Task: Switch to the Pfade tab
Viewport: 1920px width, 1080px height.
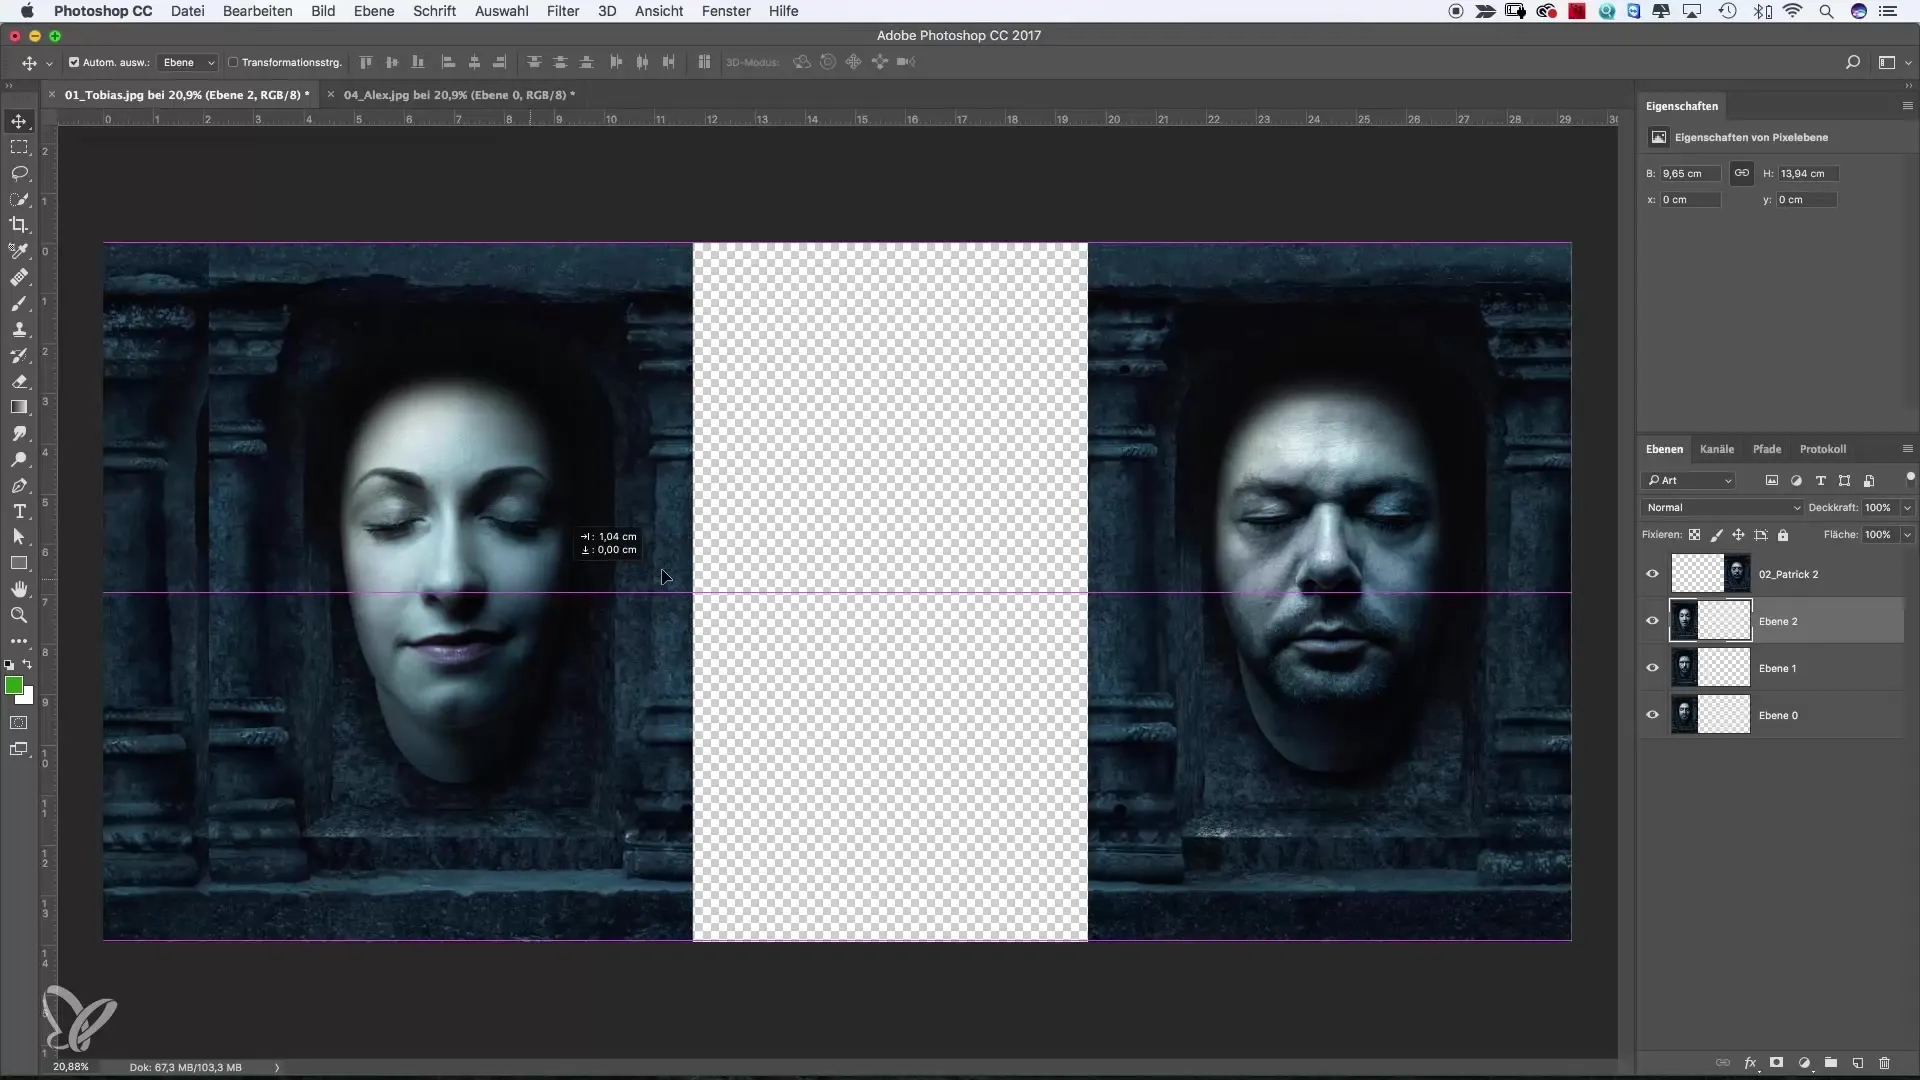Action: (x=1767, y=449)
